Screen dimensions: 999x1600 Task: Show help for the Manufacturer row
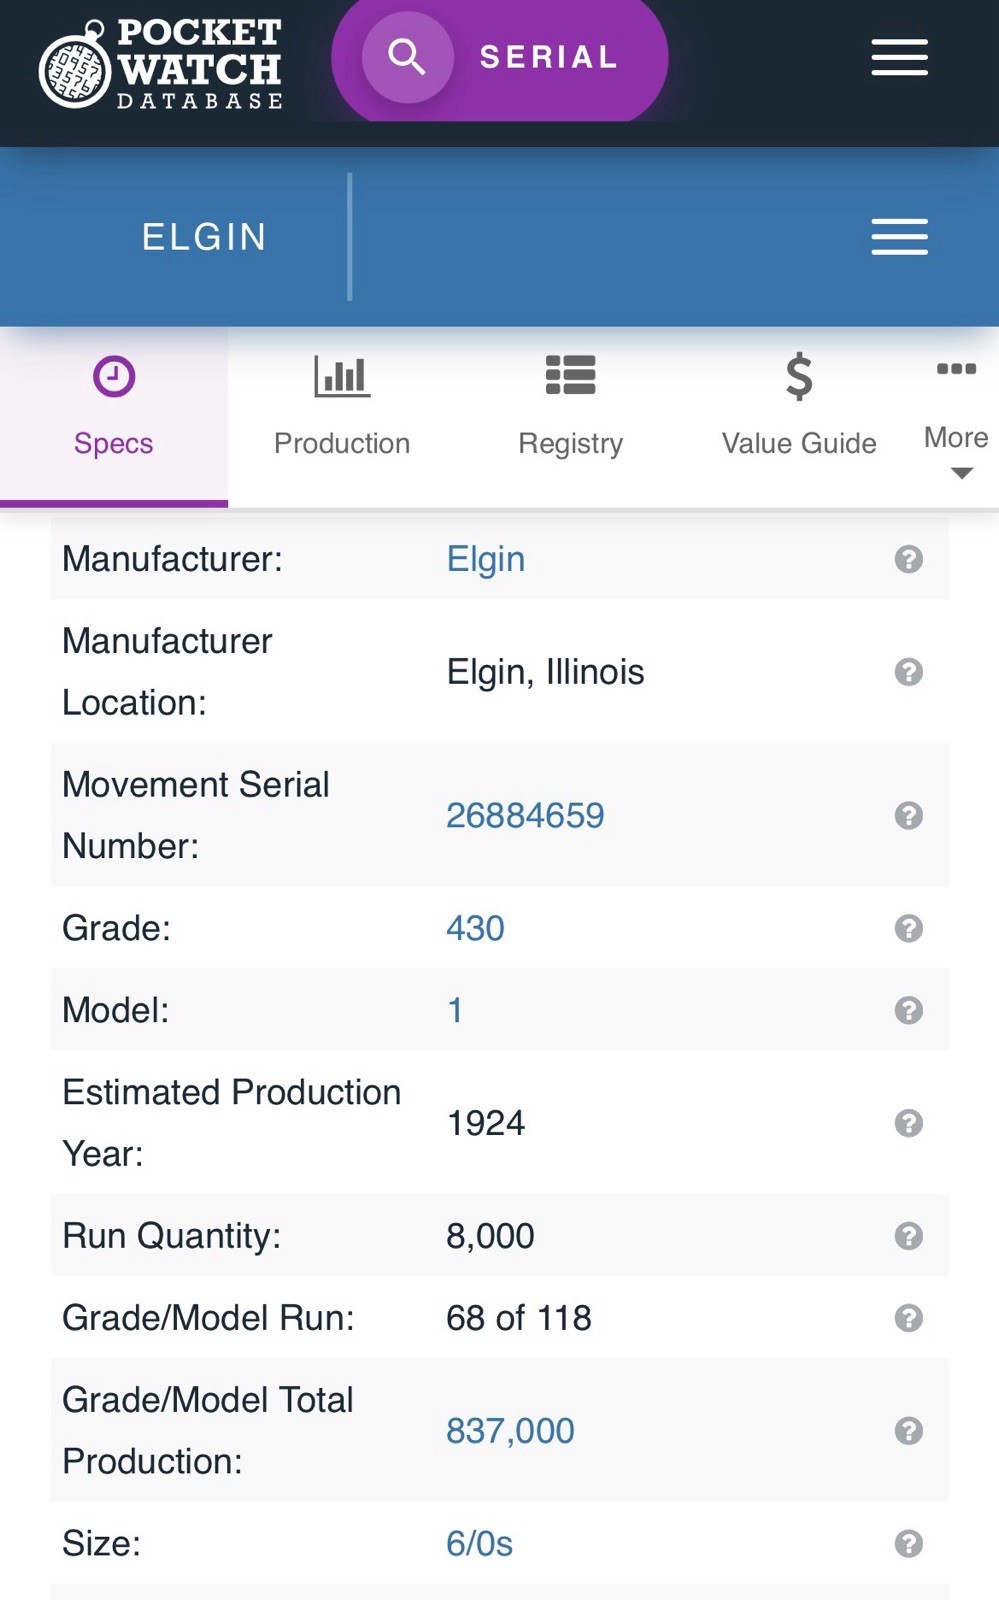[x=908, y=559]
